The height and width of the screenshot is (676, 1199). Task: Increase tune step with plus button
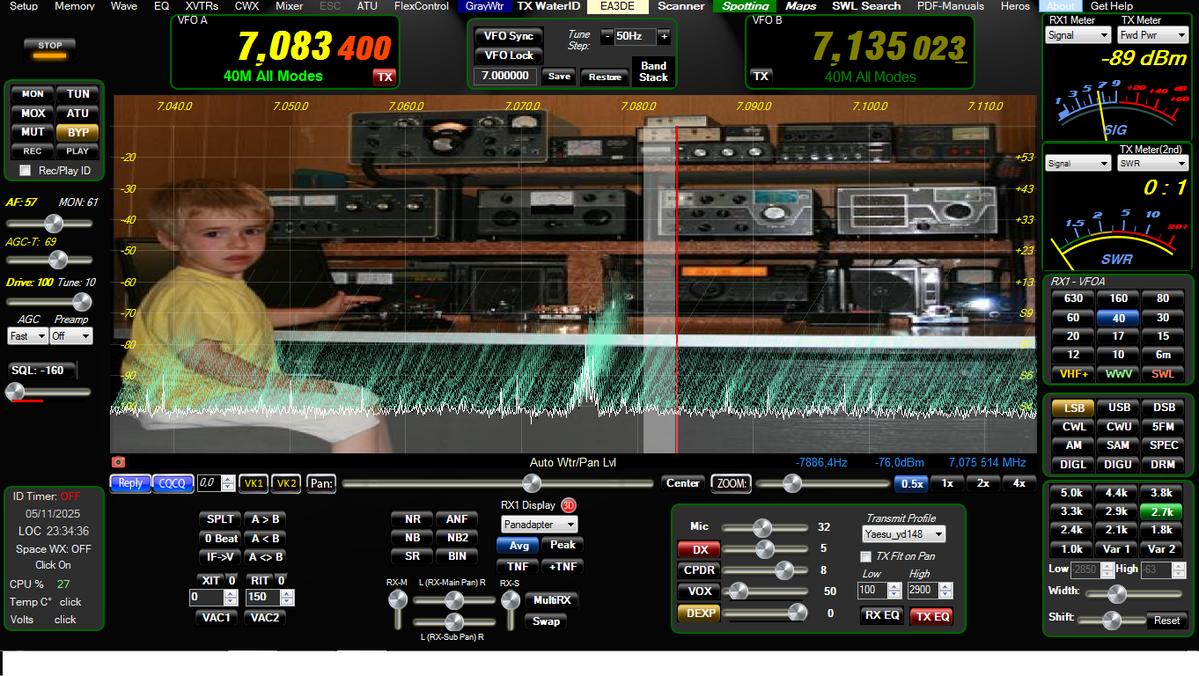point(664,36)
